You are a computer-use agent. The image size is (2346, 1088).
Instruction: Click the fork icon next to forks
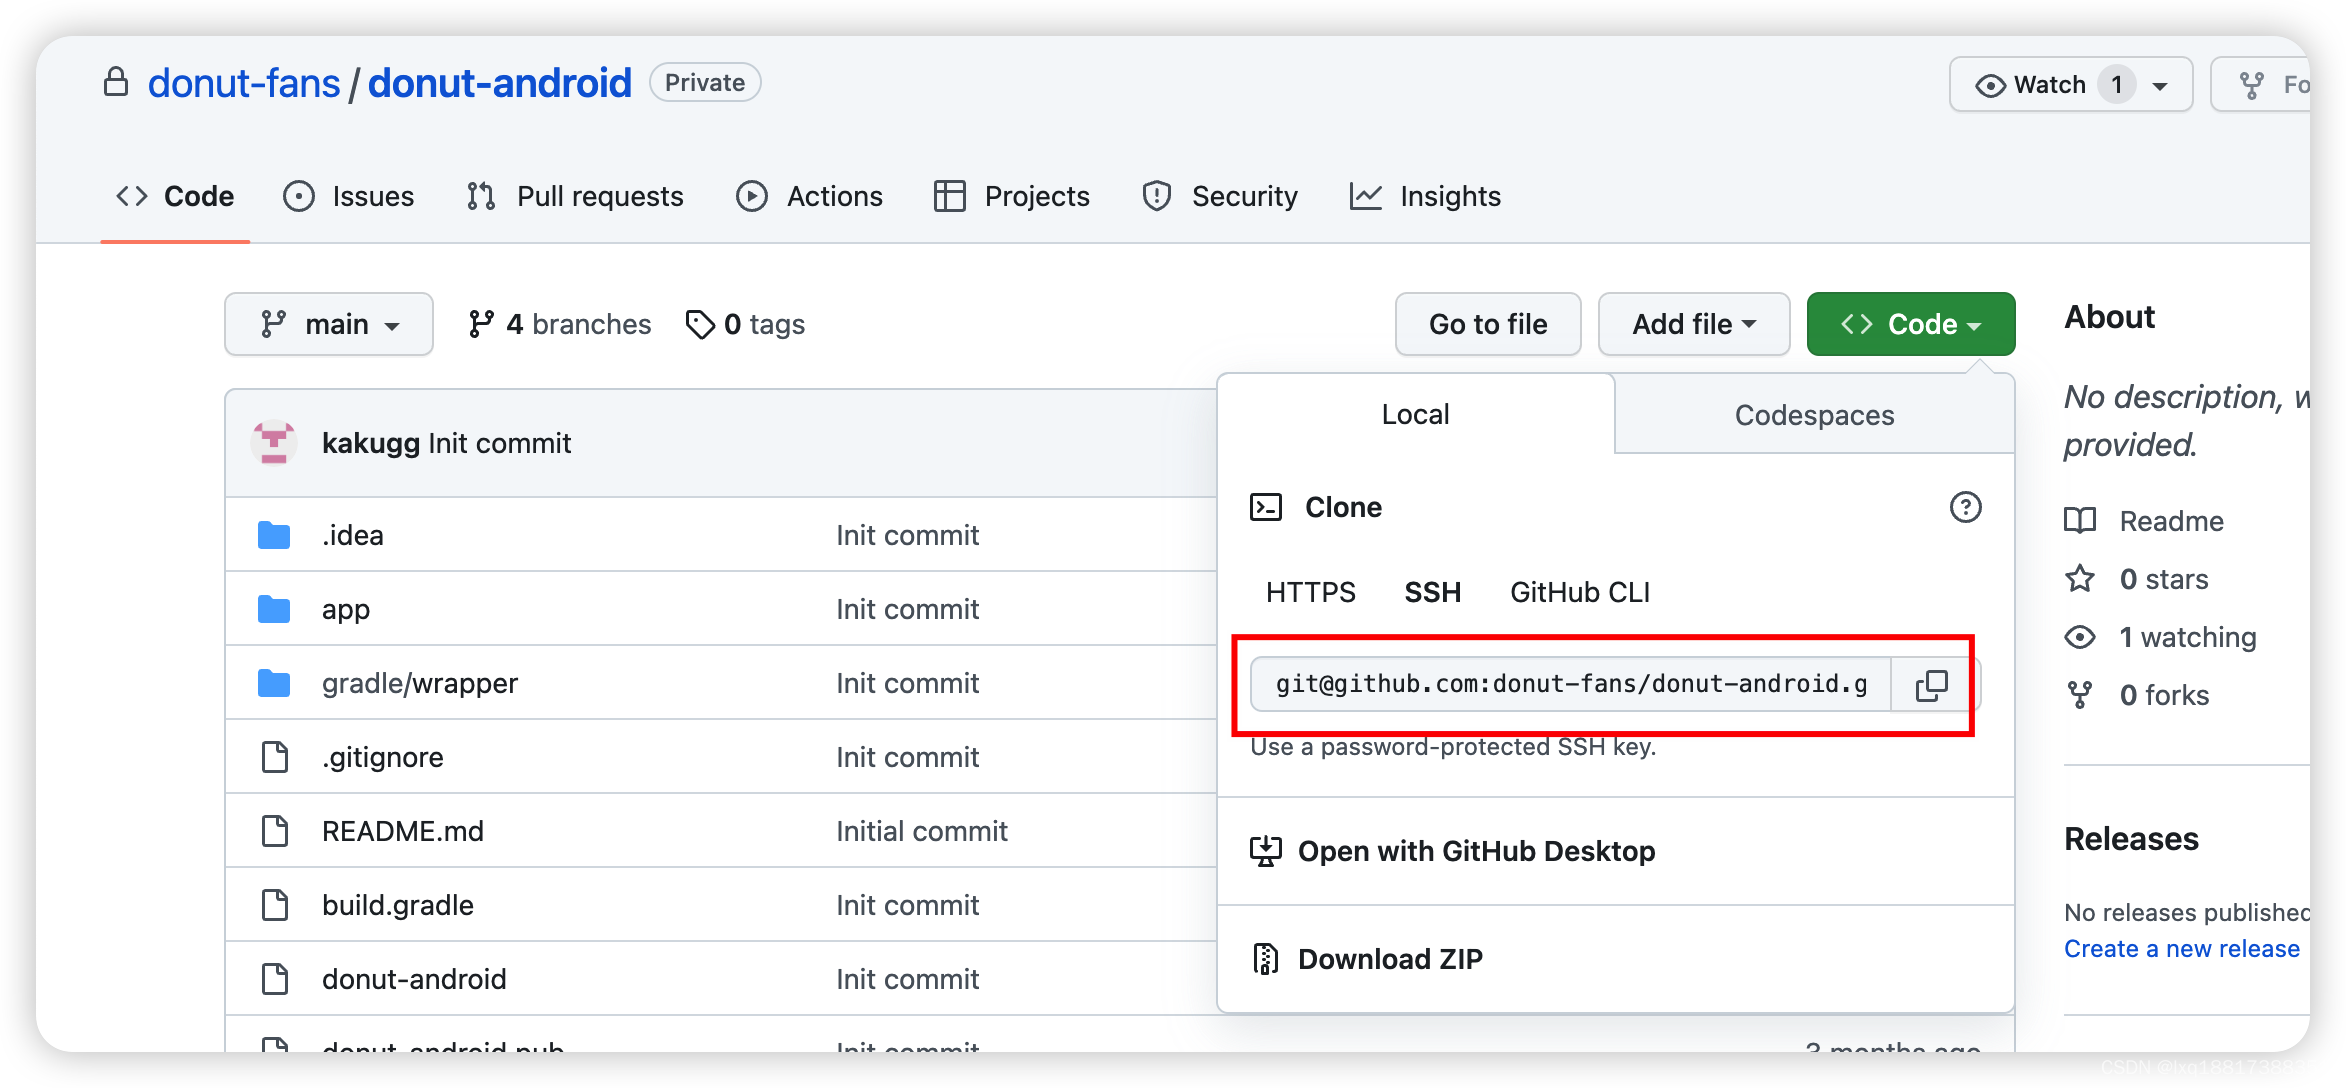pyautogui.click(x=2080, y=695)
